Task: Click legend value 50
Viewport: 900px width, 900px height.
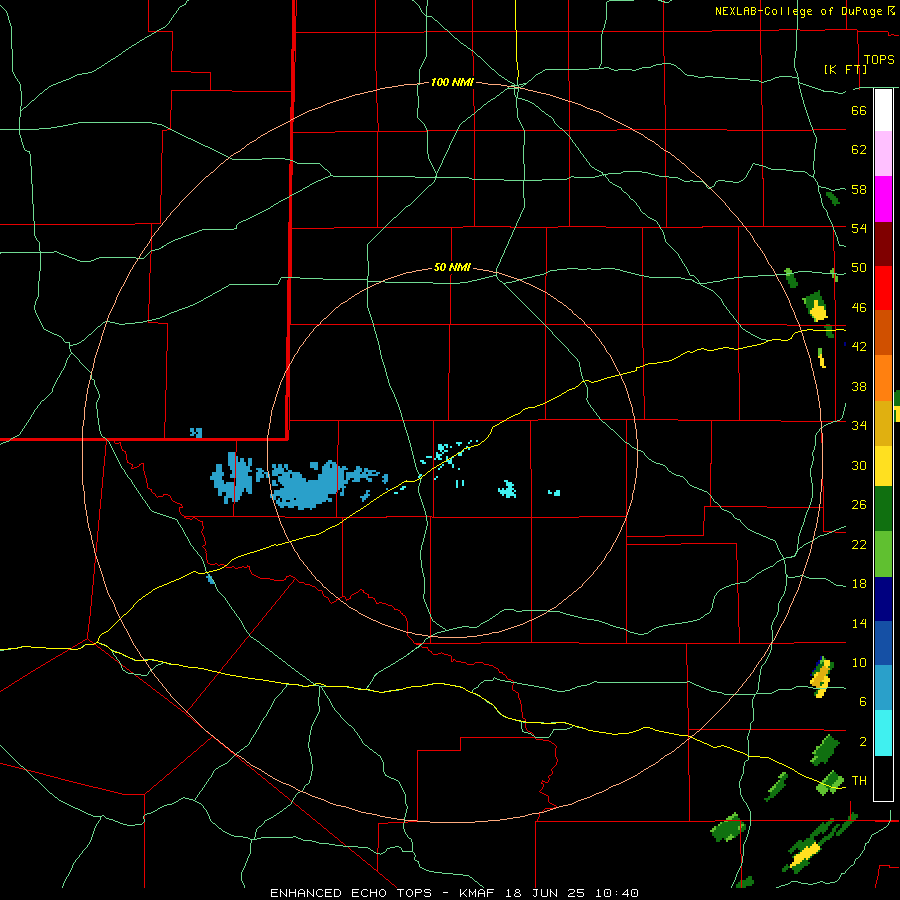Action: click(x=859, y=268)
